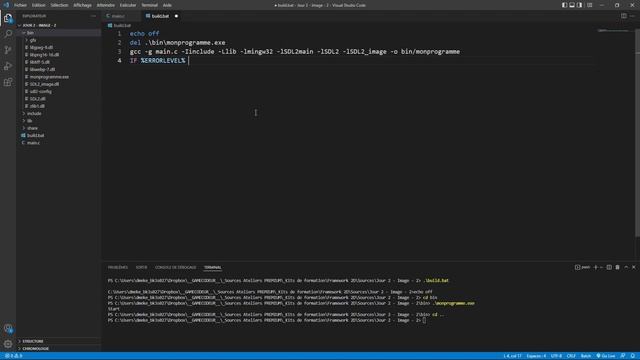Switch to the Problèmes panel tab
Image resolution: width=640 pixels, height=360 pixels.
118,267
